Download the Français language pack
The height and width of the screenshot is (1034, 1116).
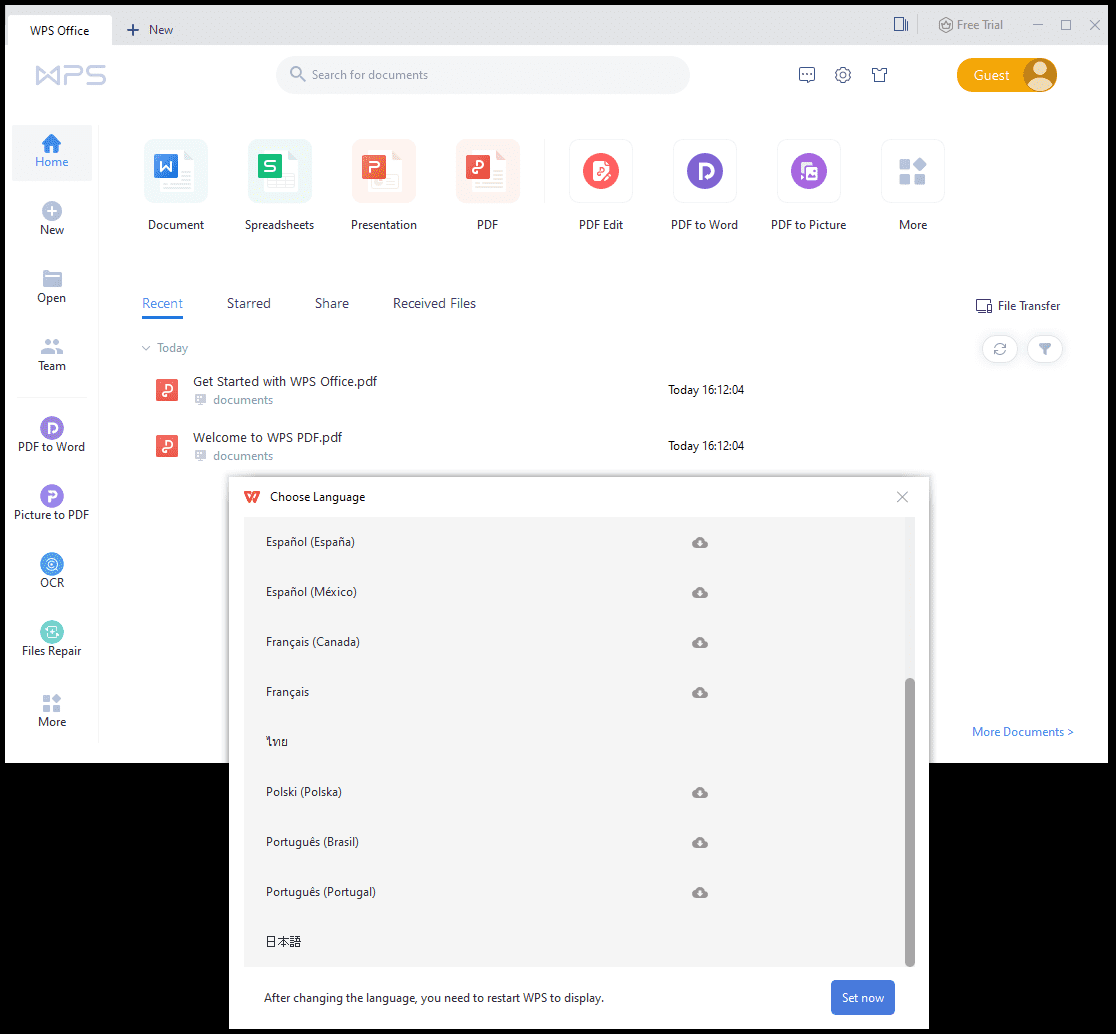point(700,692)
